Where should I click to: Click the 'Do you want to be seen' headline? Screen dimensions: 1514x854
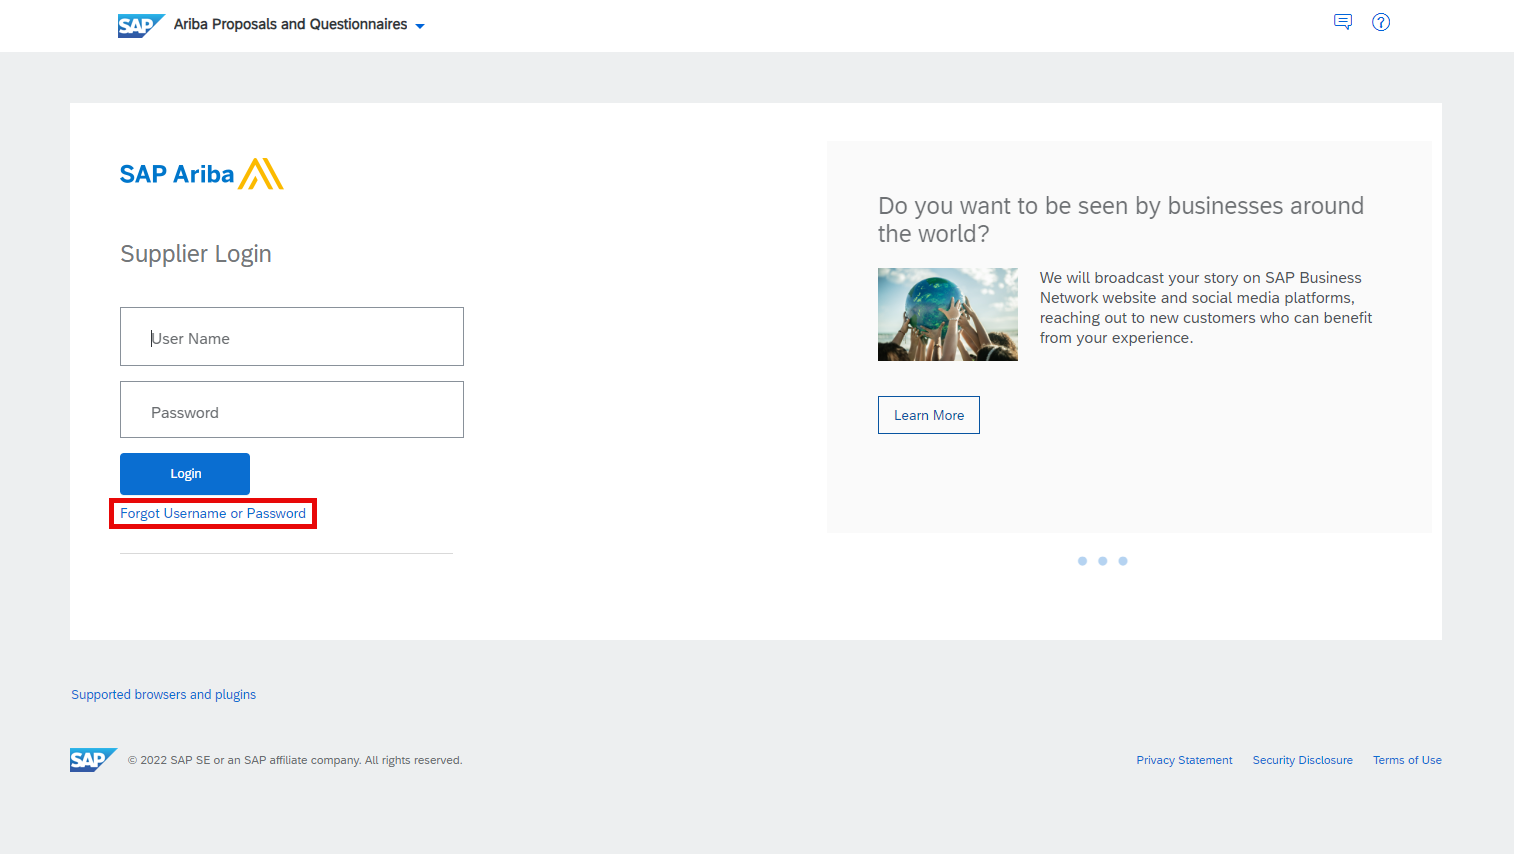pyautogui.click(x=1121, y=220)
